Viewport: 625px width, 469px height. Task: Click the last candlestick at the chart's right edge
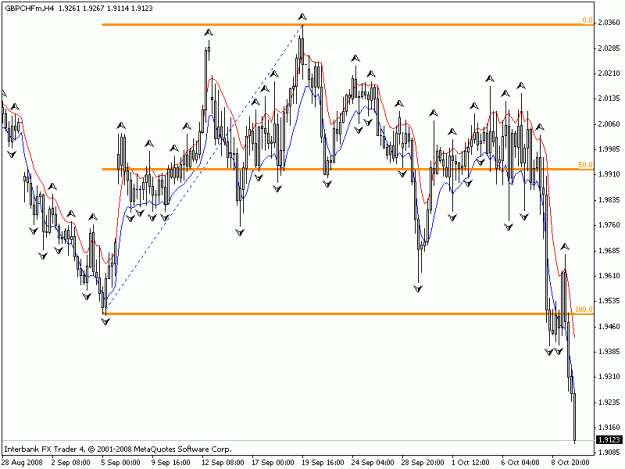click(575, 416)
